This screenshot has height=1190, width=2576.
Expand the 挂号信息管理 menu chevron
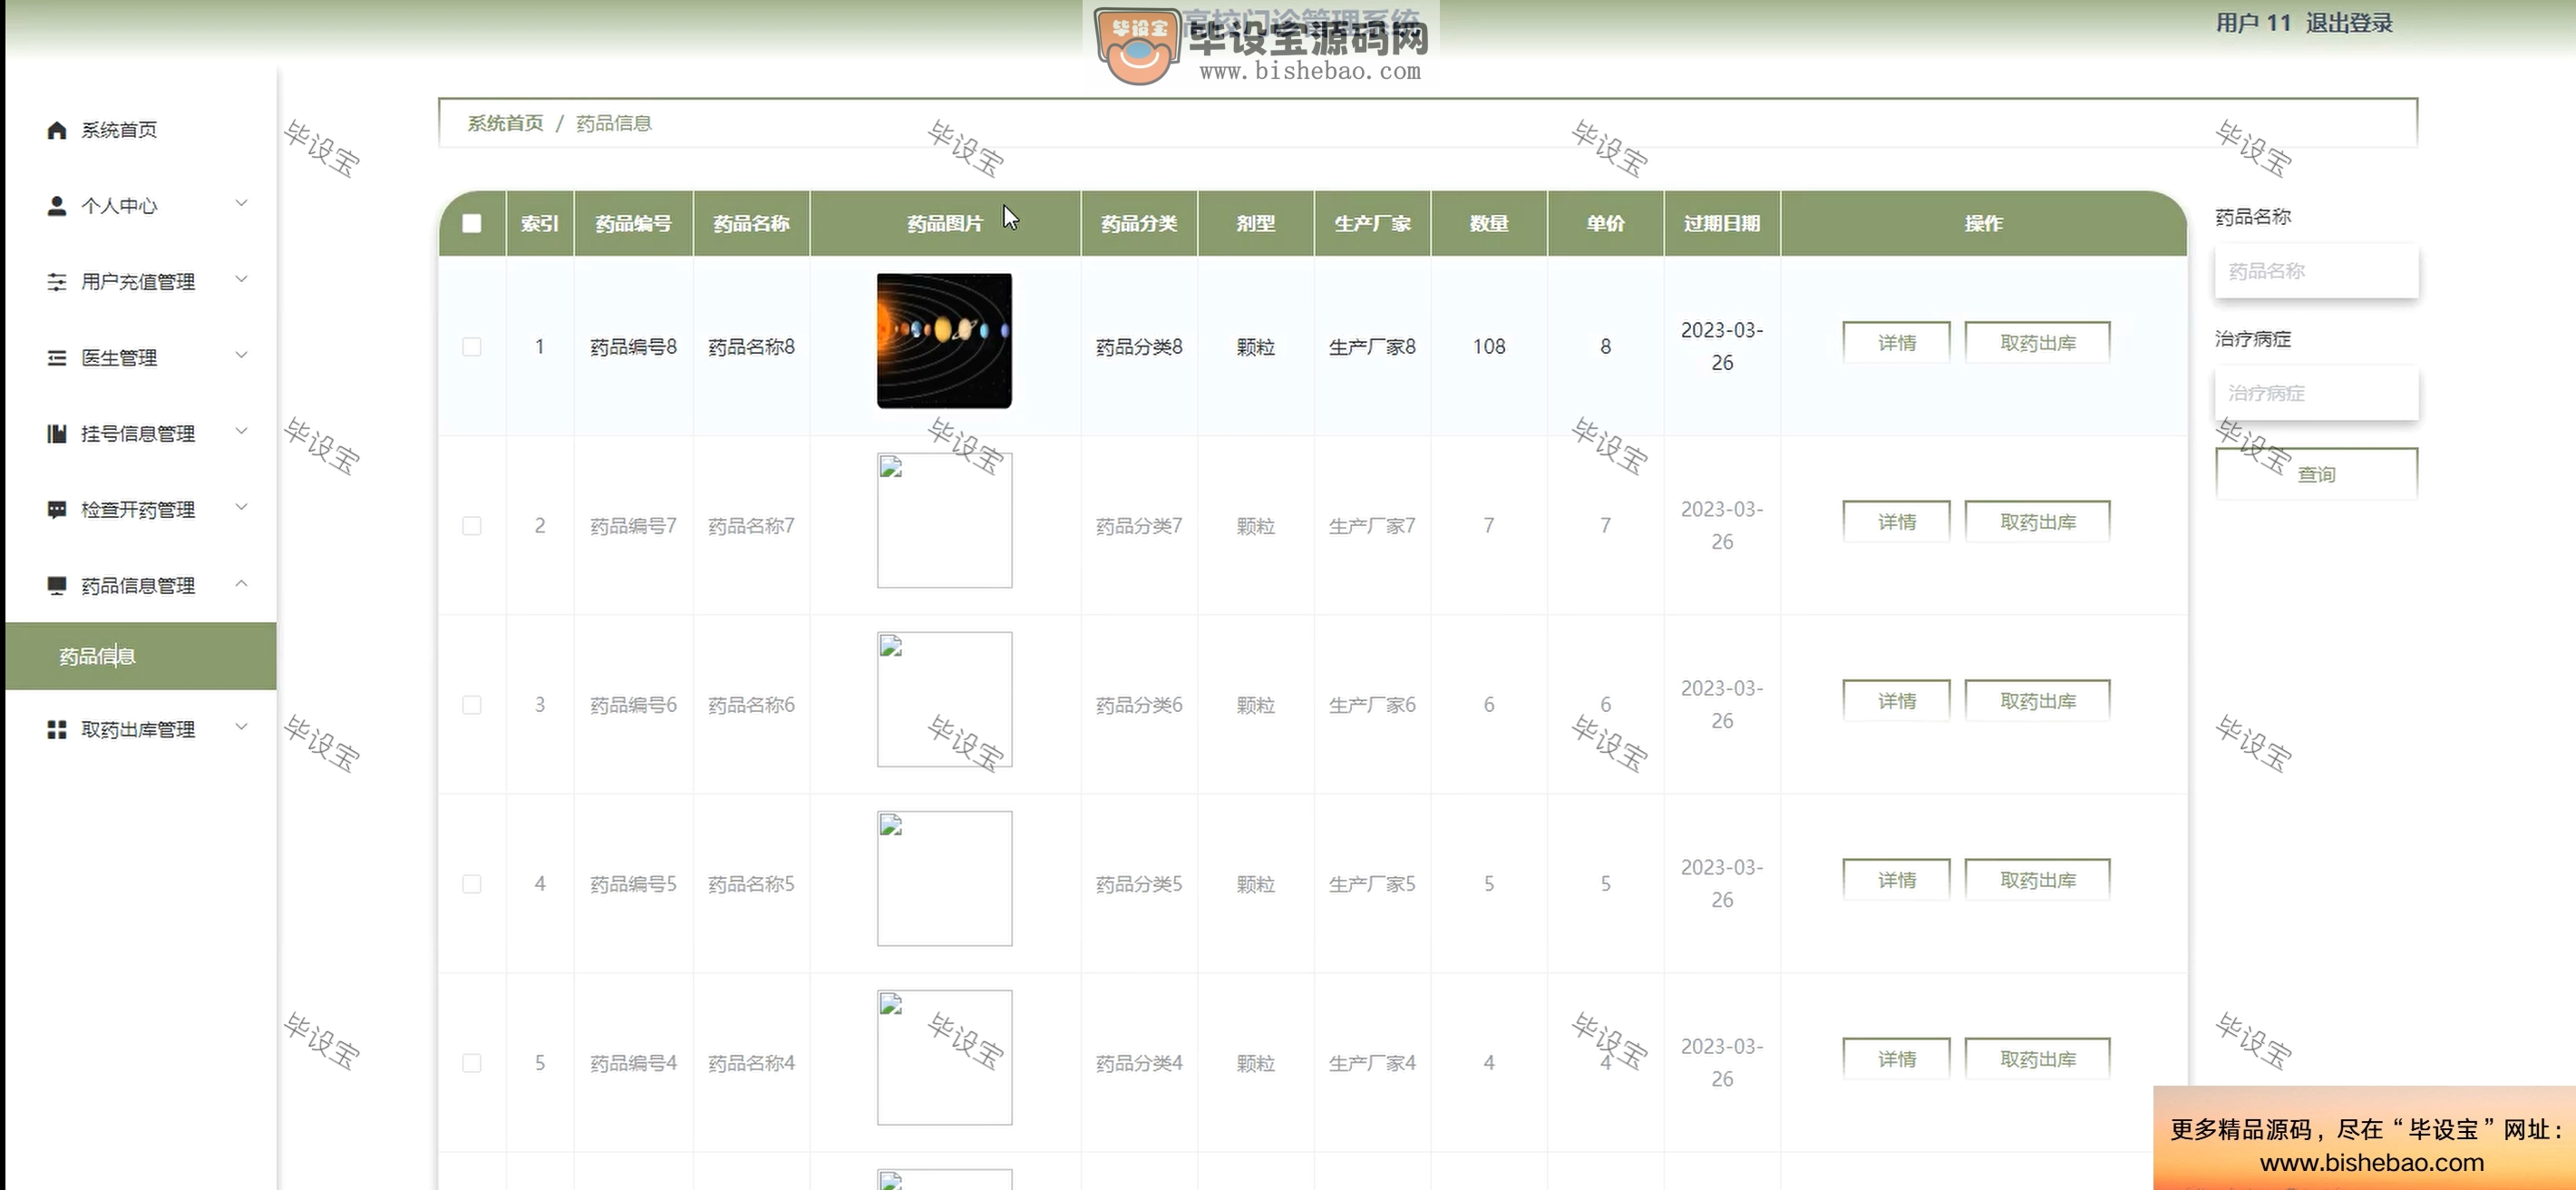pos(241,431)
